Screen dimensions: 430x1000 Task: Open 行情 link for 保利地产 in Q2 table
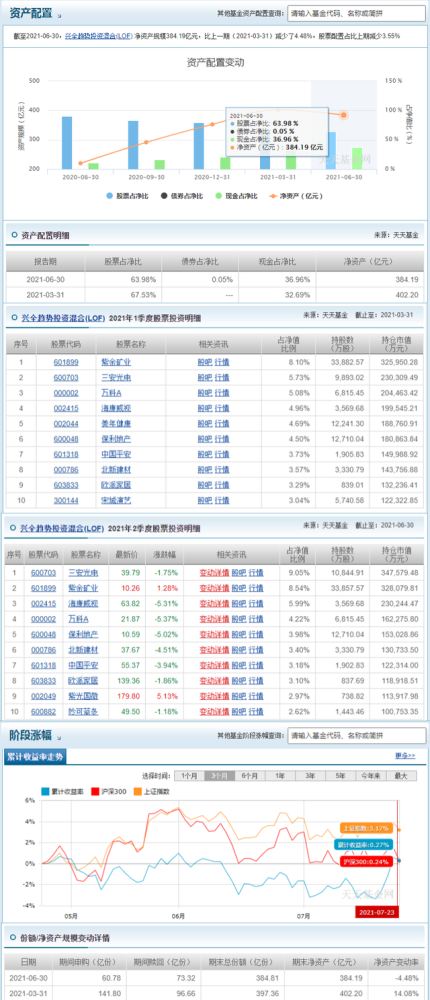click(x=256, y=635)
